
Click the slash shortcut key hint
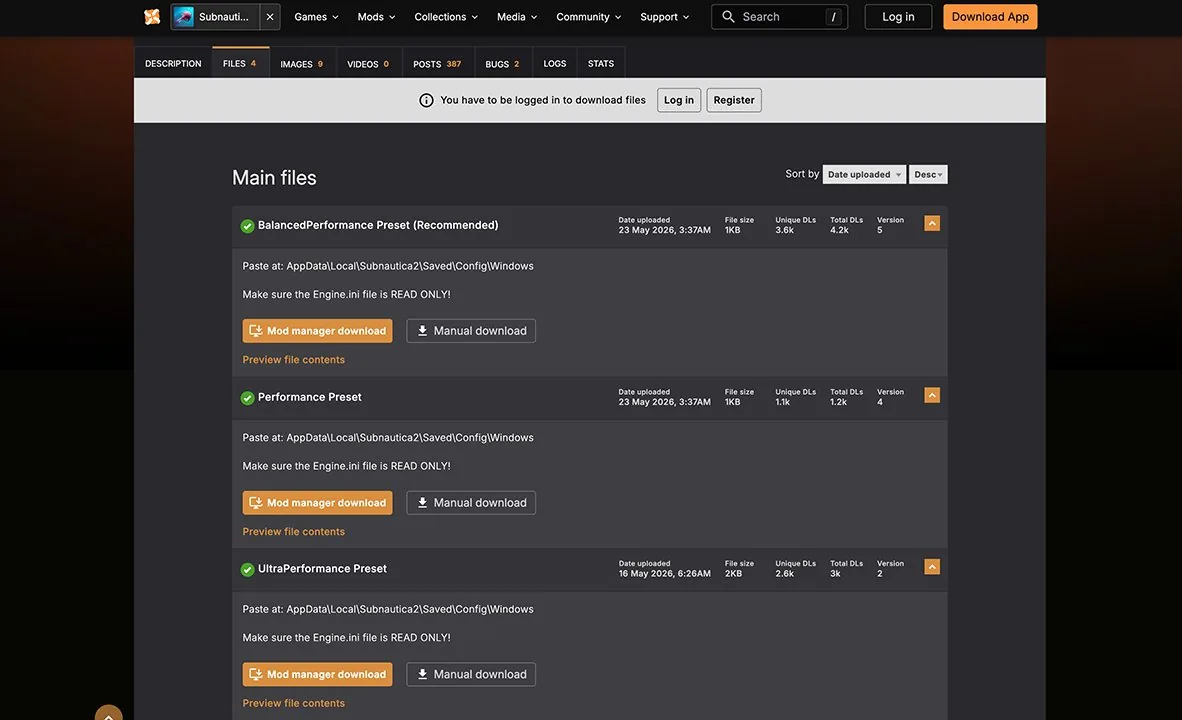coord(833,17)
